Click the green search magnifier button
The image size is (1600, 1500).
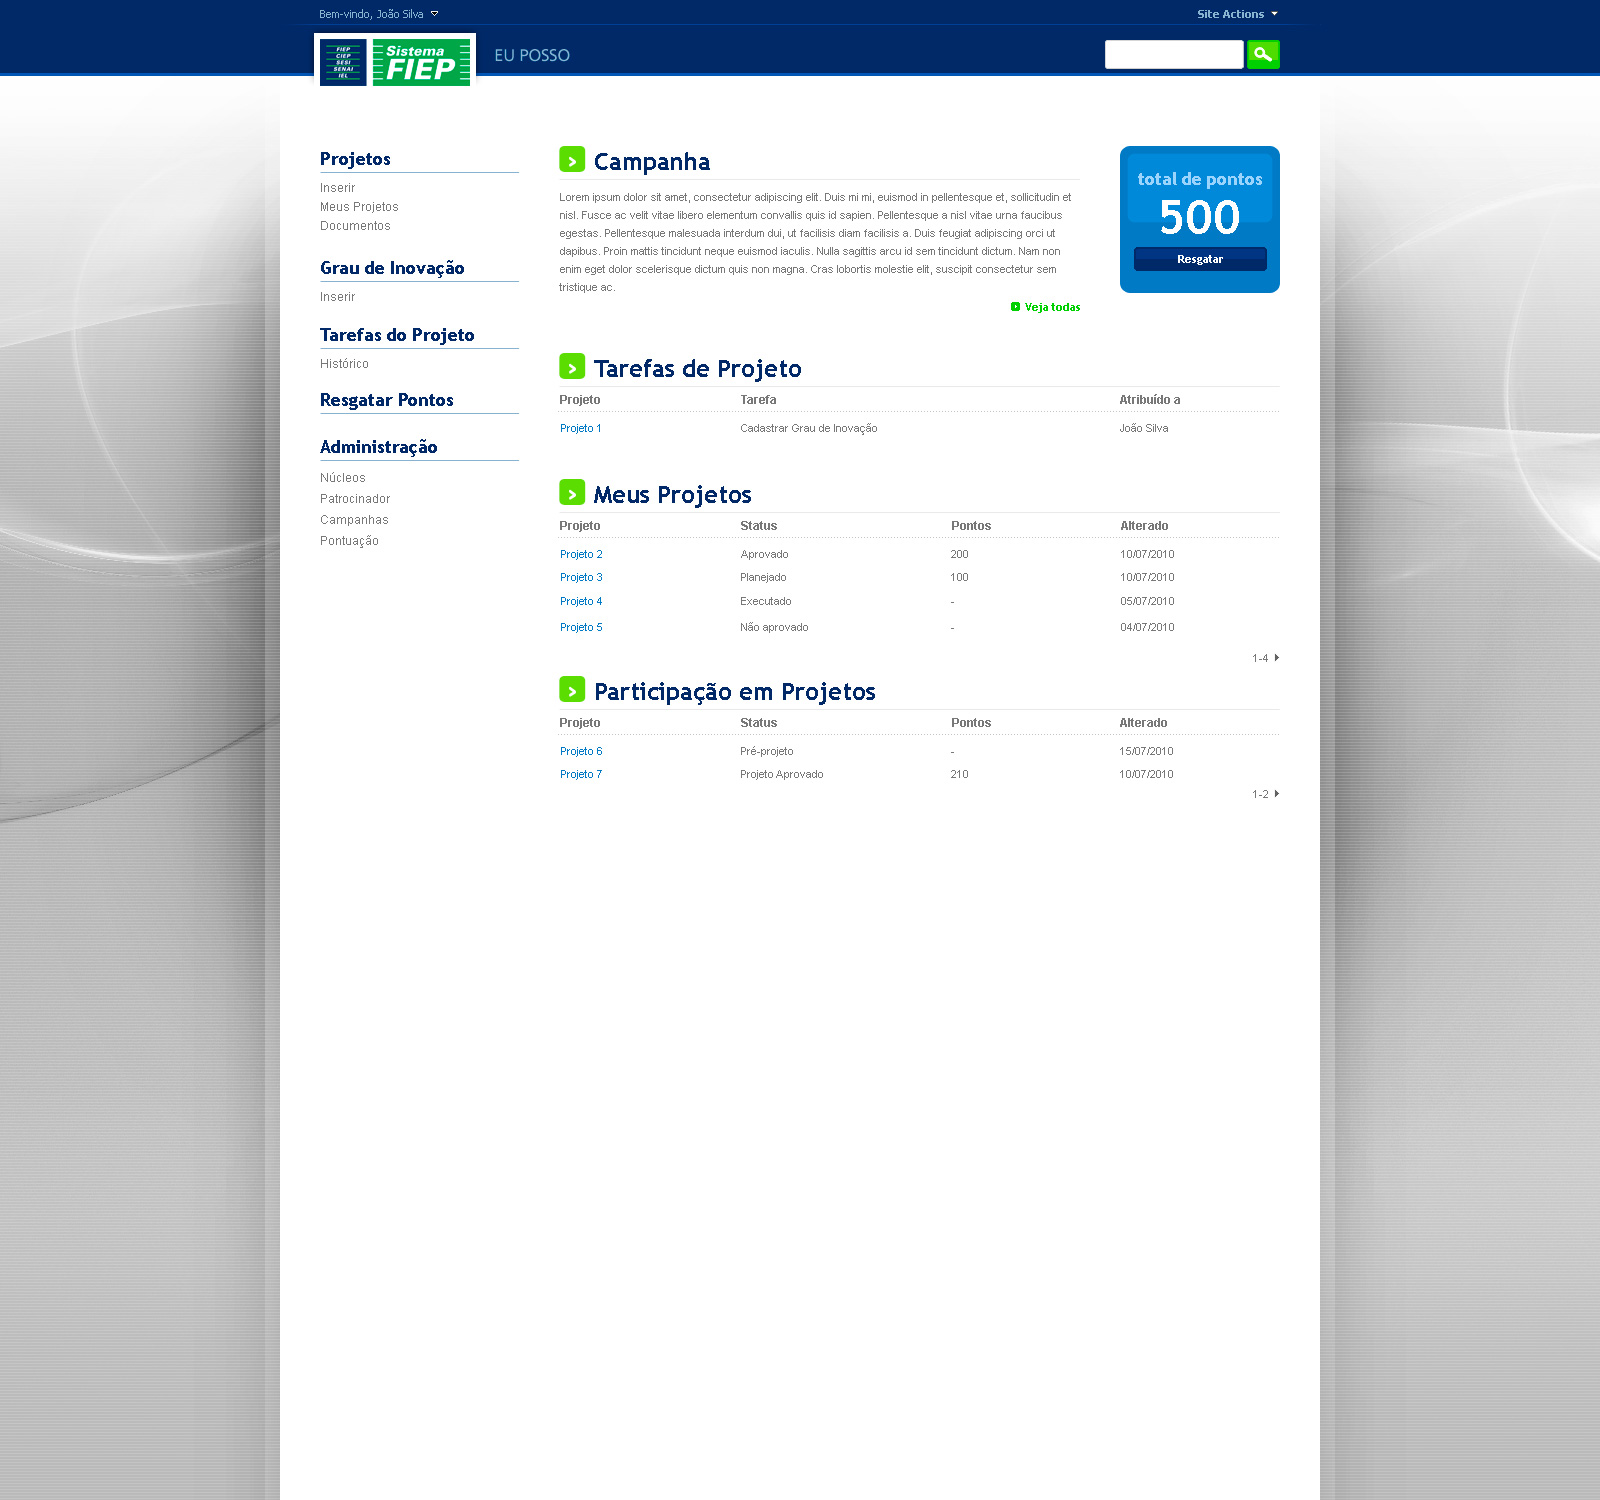(x=1263, y=54)
